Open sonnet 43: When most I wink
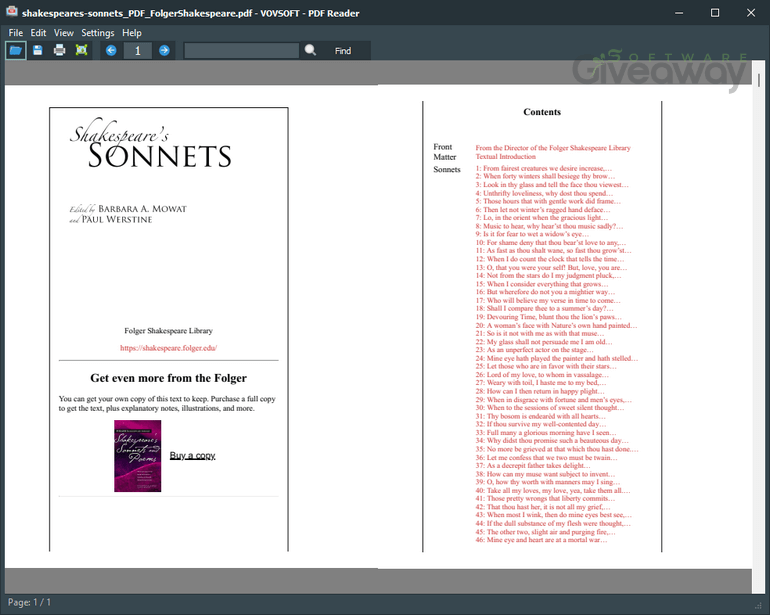The height and width of the screenshot is (615, 770). point(553,515)
